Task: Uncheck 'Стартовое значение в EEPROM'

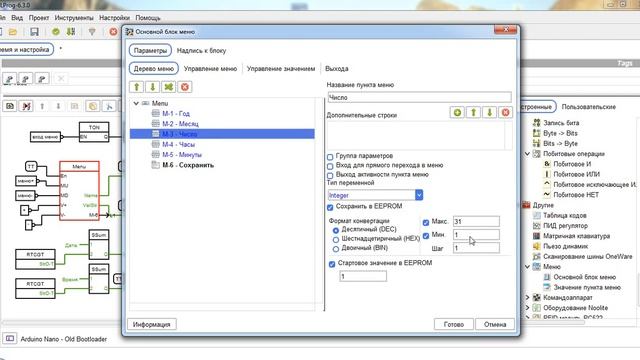Action: coord(332,264)
